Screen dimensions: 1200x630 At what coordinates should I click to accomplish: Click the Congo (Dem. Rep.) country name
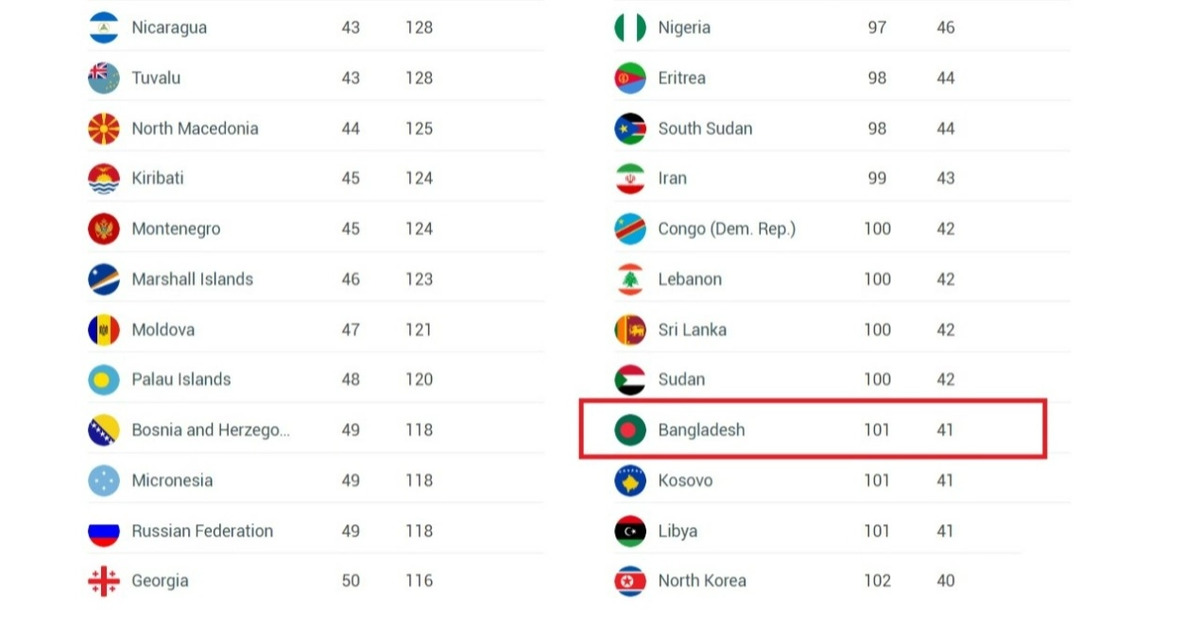727,229
